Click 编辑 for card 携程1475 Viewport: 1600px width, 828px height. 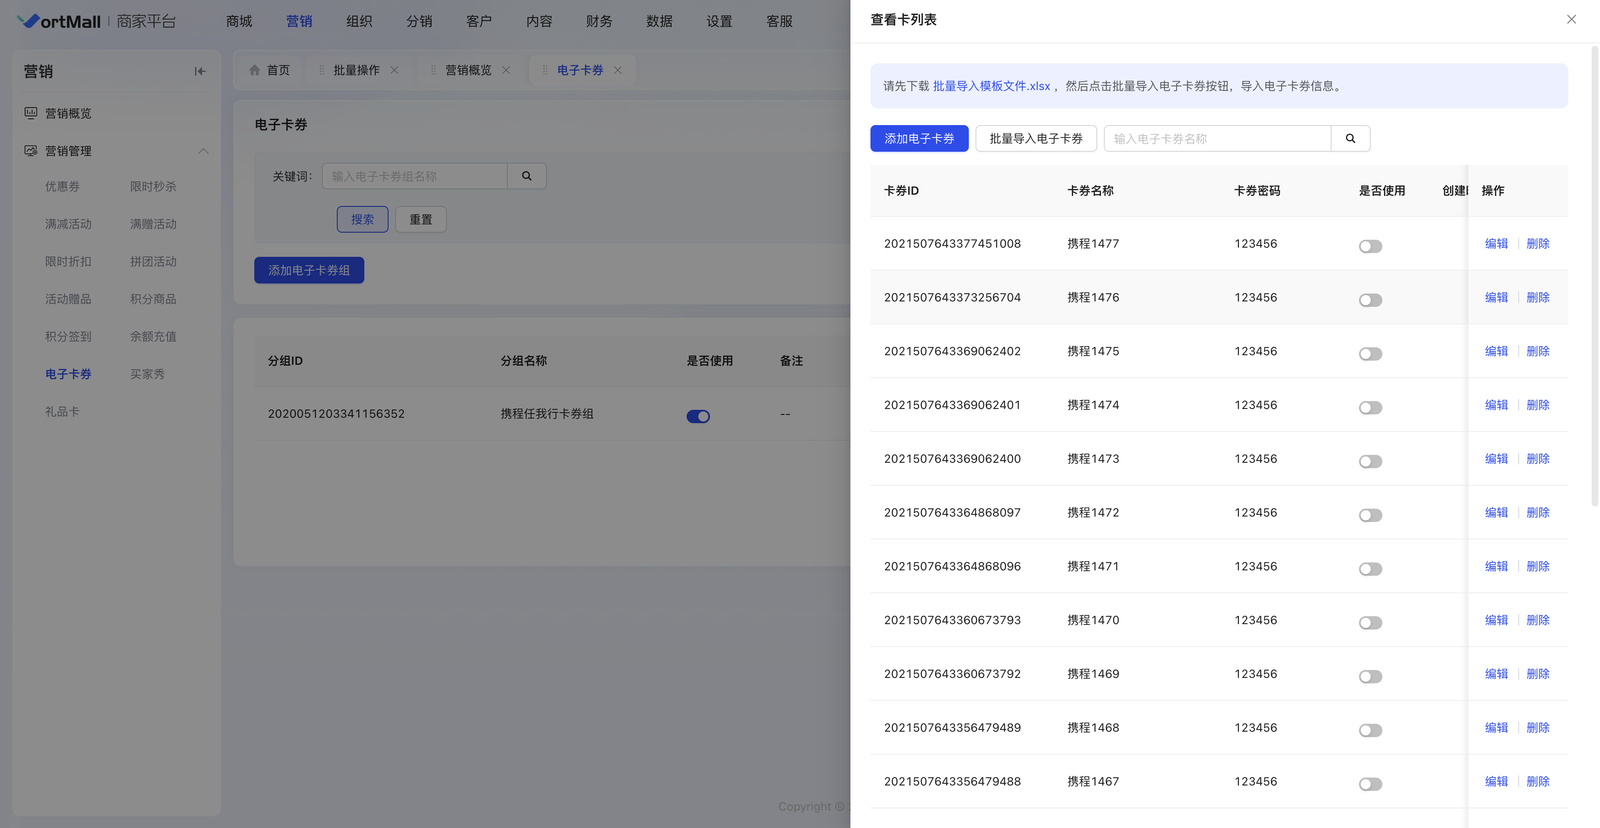click(1496, 352)
